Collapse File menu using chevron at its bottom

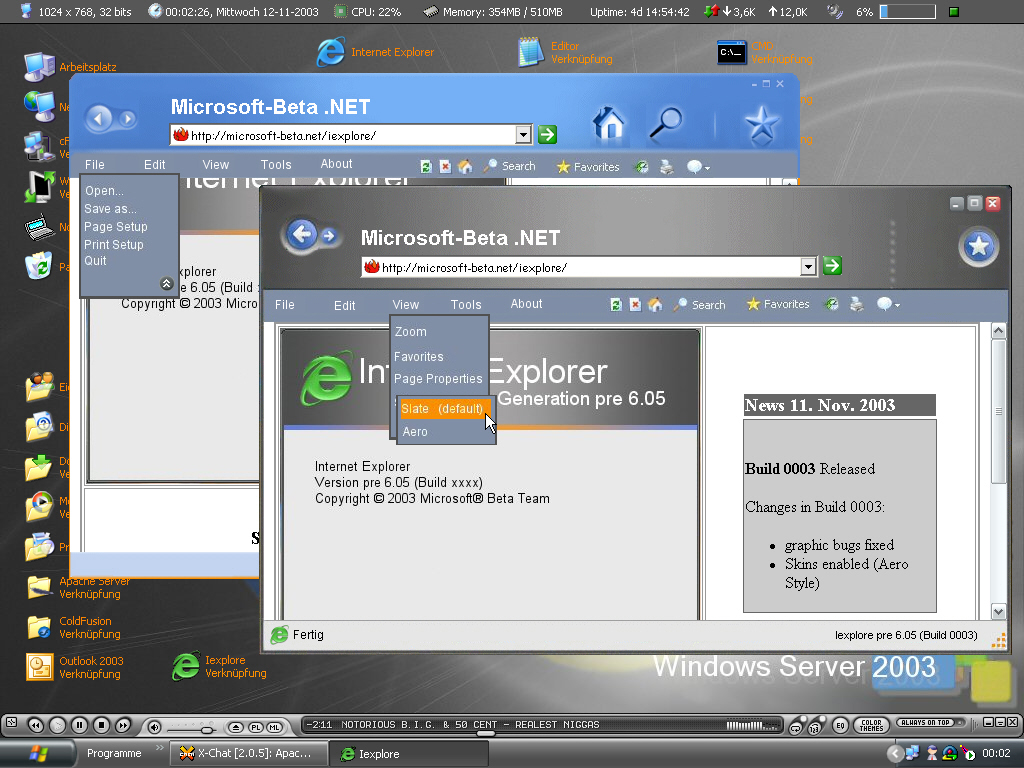click(x=167, y=284)
